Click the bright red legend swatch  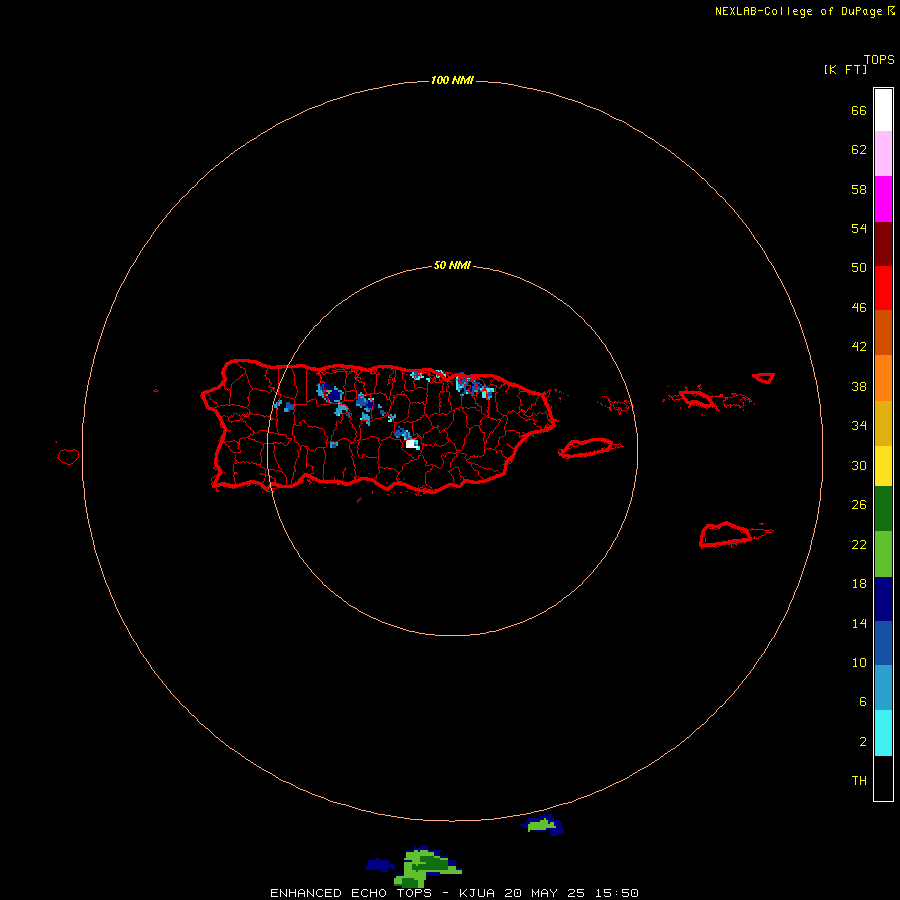pos(883,288)
